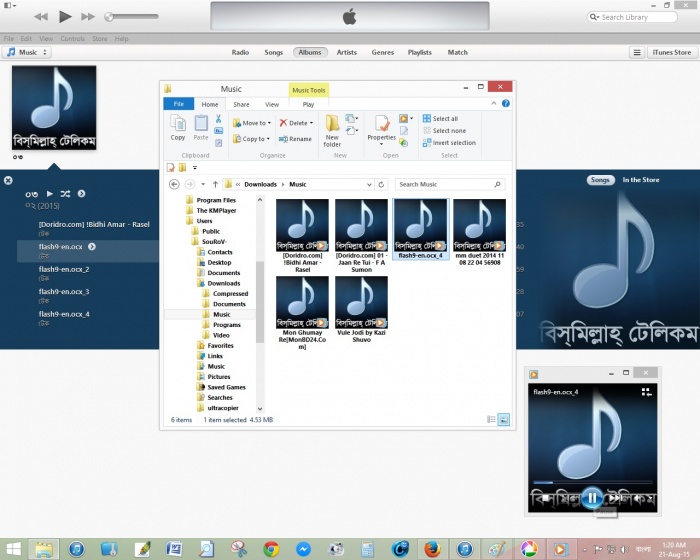This screenshot has height=560, width=700.
Task: Click the shuffle icon in album panel
Action: [x=64, y=192]
